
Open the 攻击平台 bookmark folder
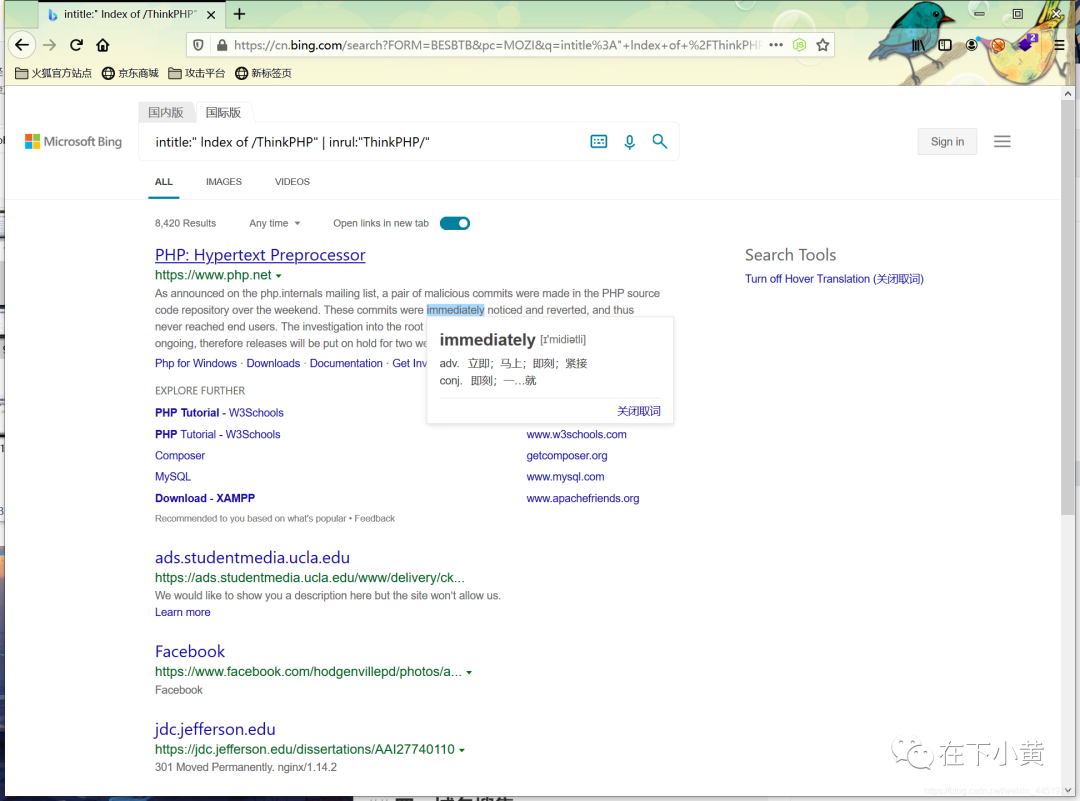tap(197, 73)
